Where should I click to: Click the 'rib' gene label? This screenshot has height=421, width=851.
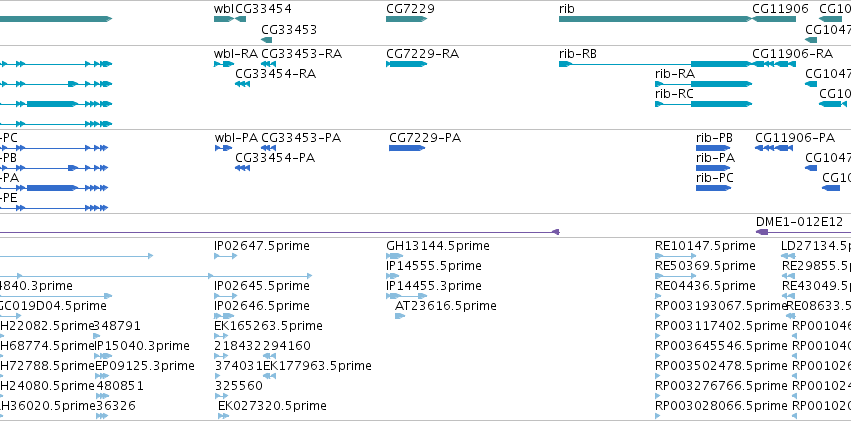[x=567, y=9]
